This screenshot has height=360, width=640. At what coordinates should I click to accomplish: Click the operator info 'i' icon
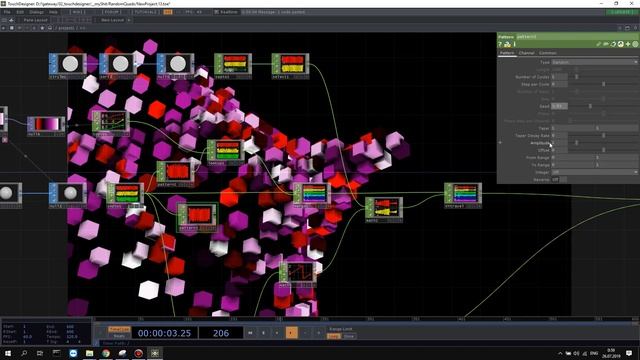(x=514, y=44)
